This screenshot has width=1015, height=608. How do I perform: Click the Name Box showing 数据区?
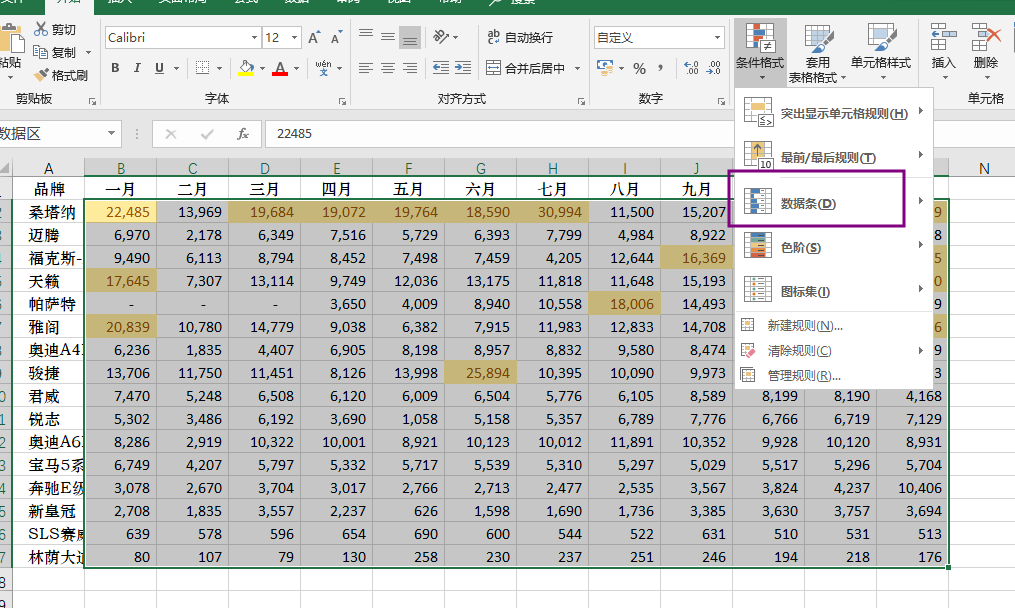[x=50, y=133]
